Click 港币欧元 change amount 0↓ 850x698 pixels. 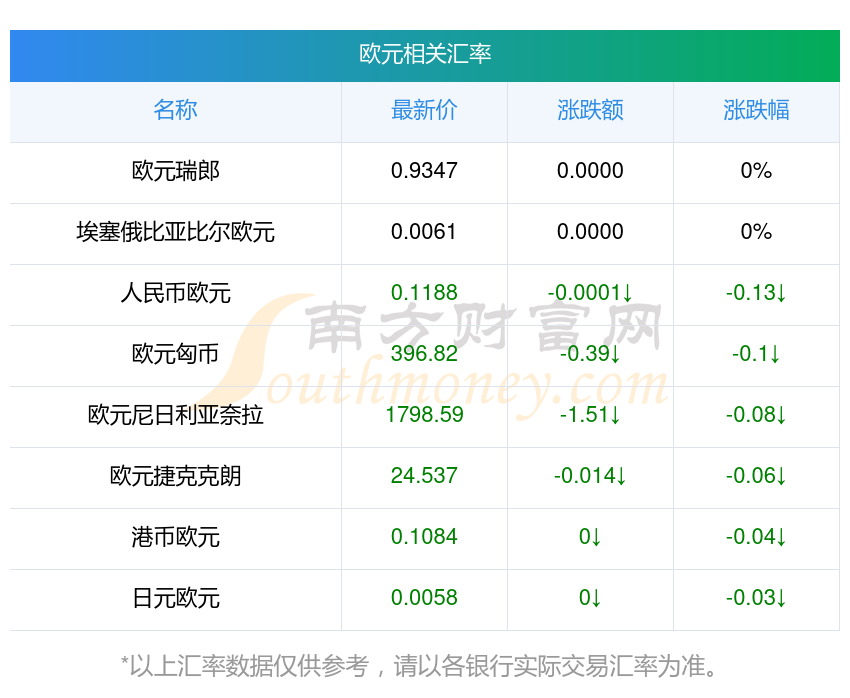[x=590, y=537]
